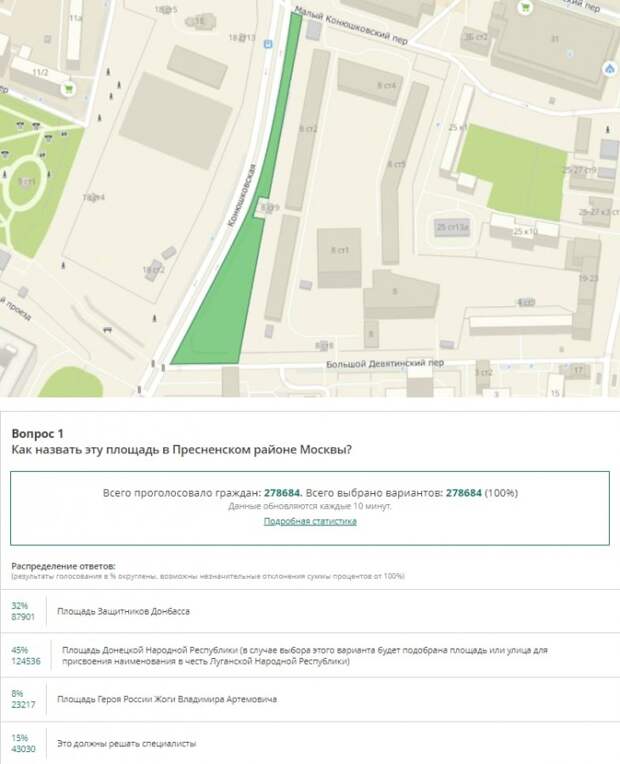Click the total voters count 278684 text
This screenshot has width=620, height=764.
coord(283,493)
